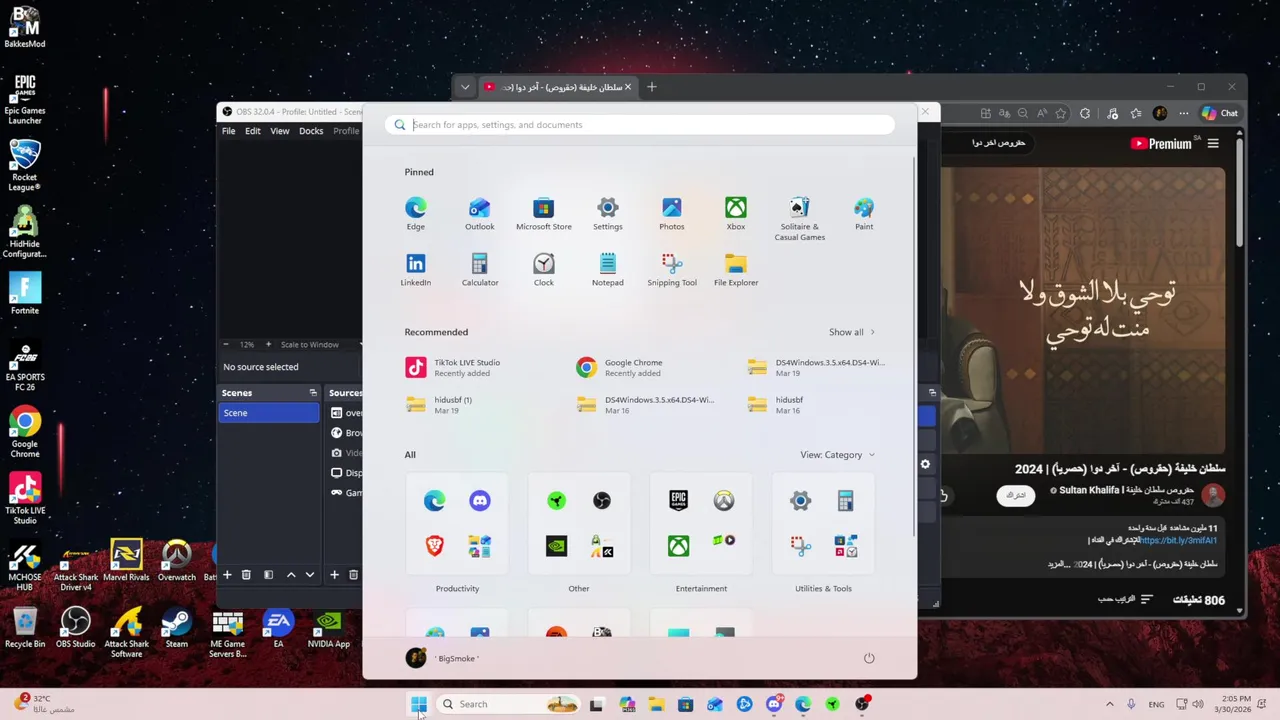Launch the Xbox pinned app
This screenshot has width=1280, height=720.
point(735,213)
